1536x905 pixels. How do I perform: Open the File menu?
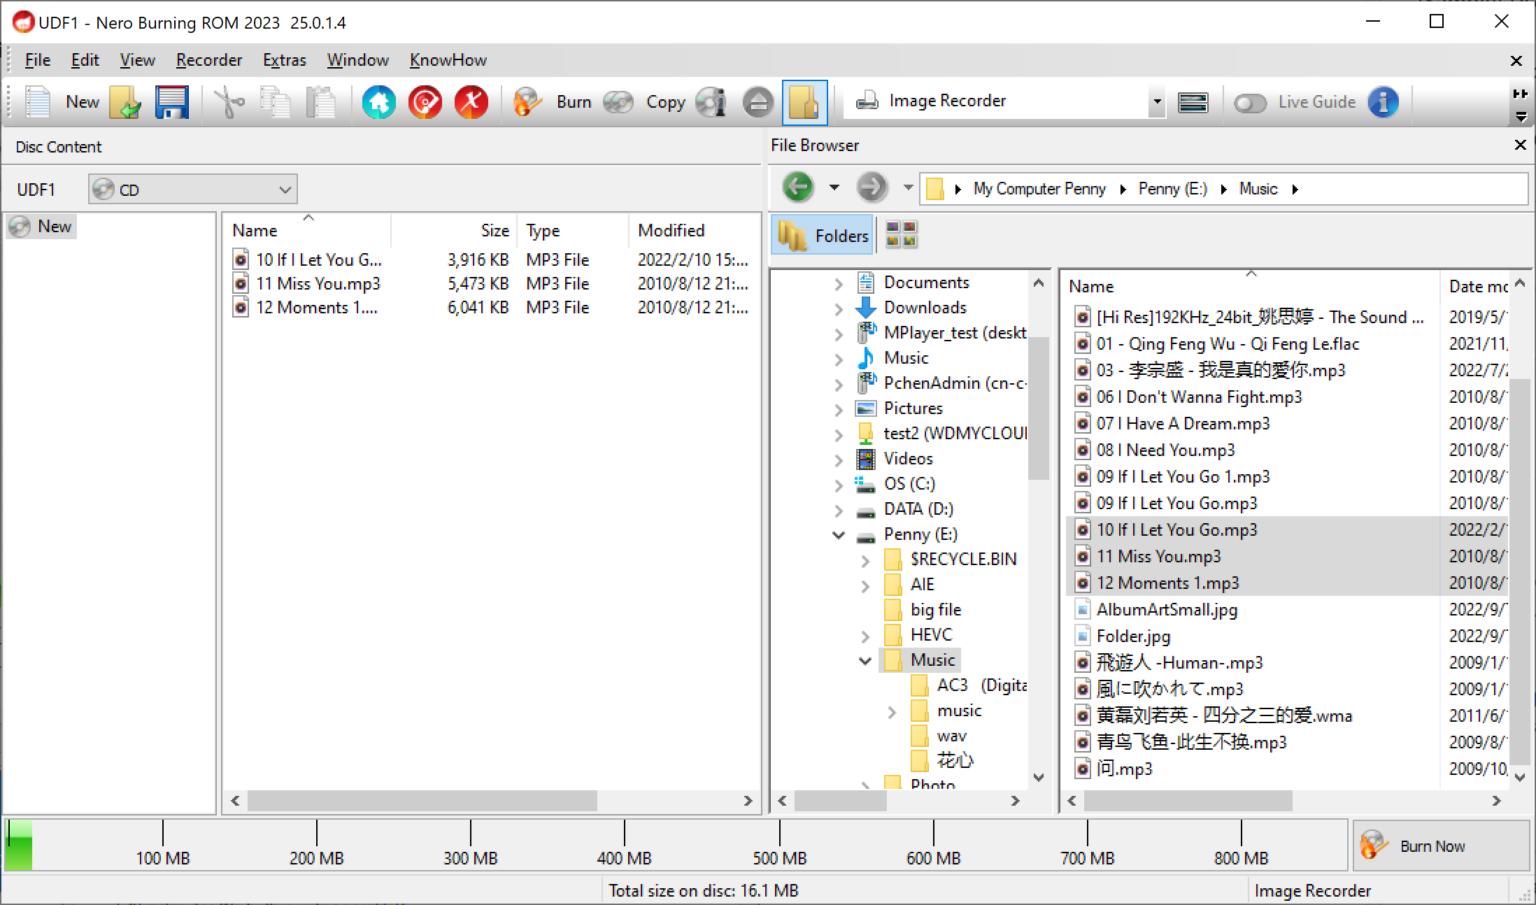click(37, 60)
